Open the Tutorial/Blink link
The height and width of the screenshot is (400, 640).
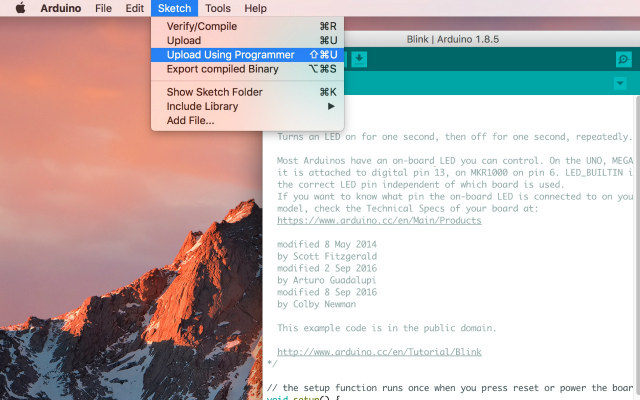click(x=379, y=352)
